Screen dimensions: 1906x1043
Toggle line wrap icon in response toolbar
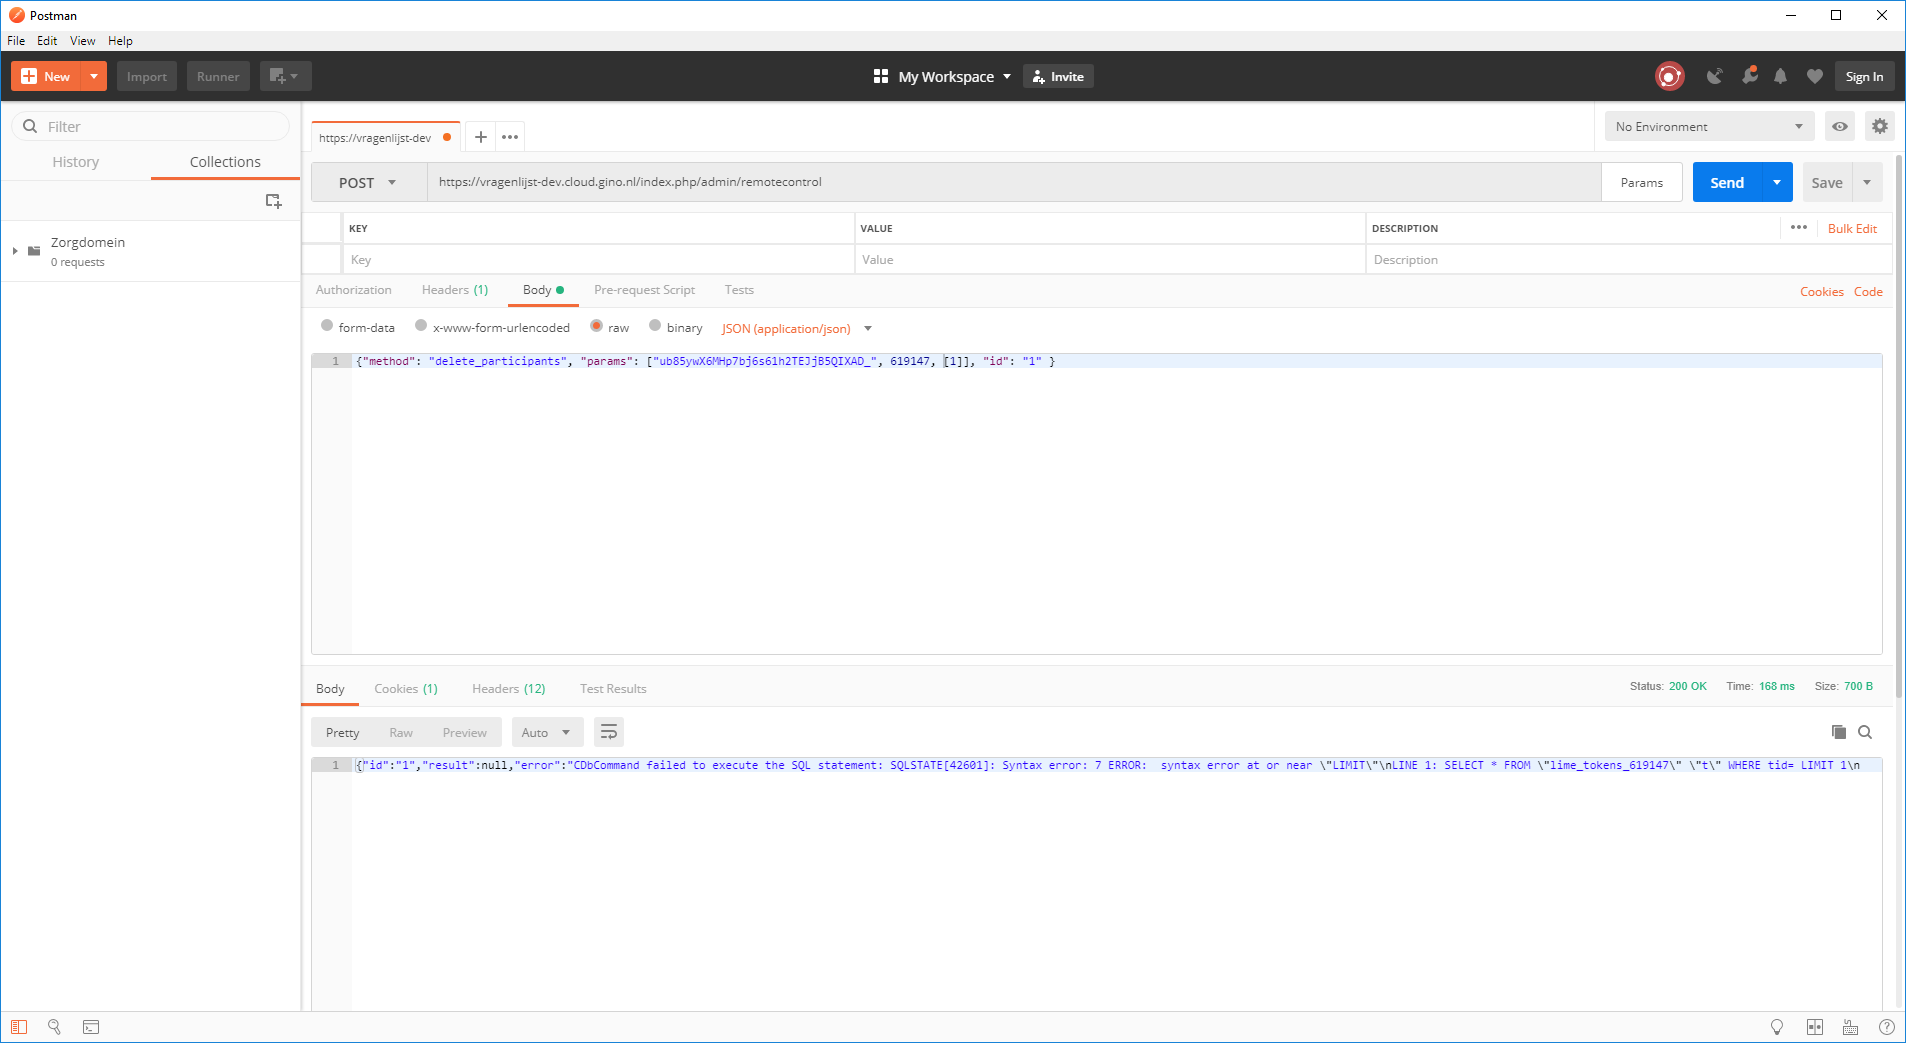[x=608, y=732]
